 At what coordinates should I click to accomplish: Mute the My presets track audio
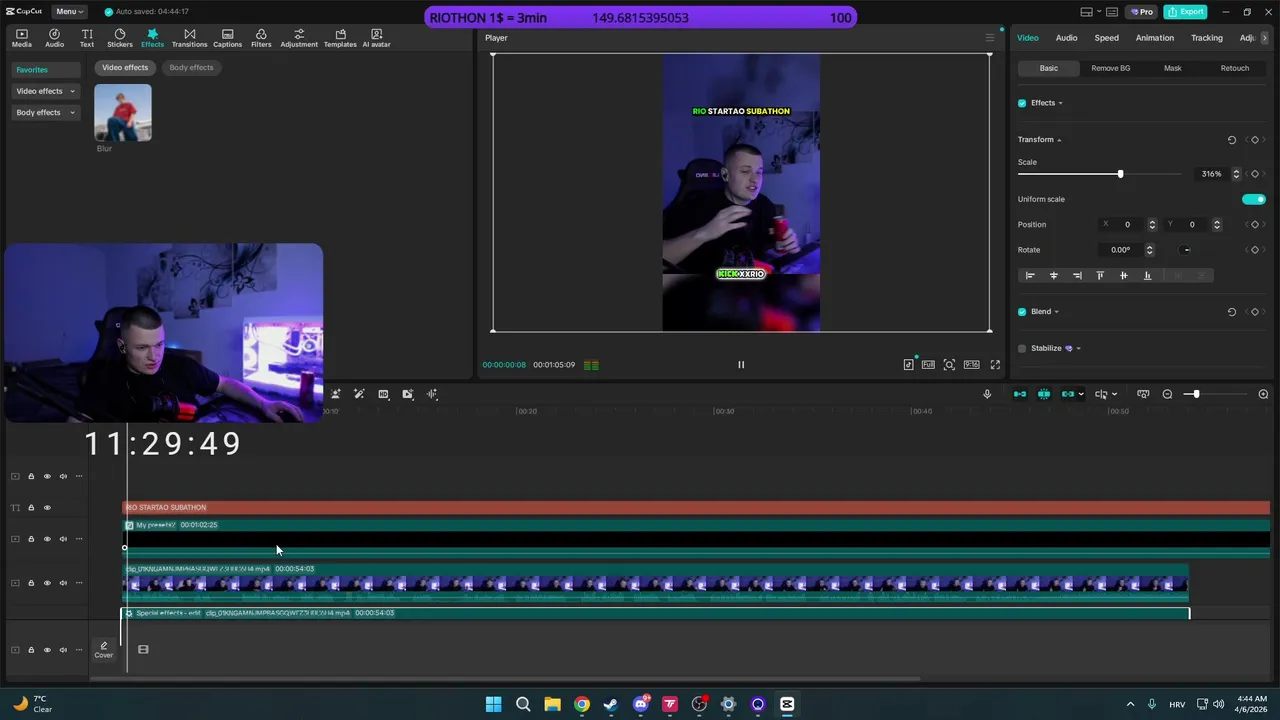[63, 539]
